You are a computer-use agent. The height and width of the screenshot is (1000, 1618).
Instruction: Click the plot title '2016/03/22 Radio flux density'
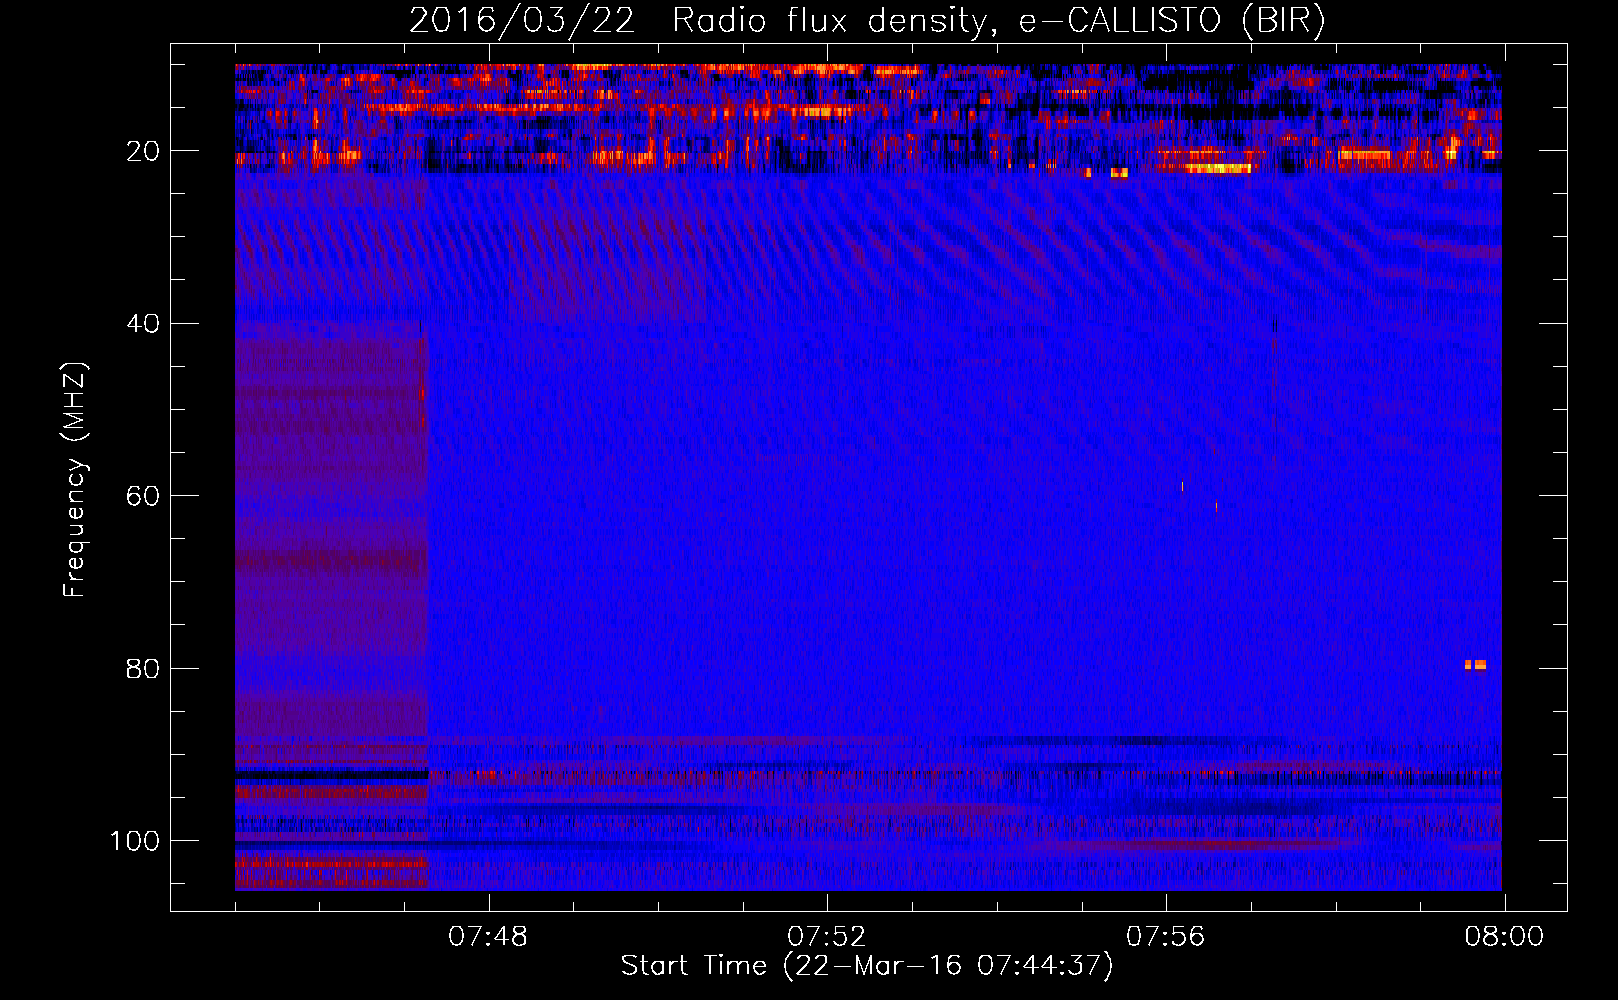[867, 21]
